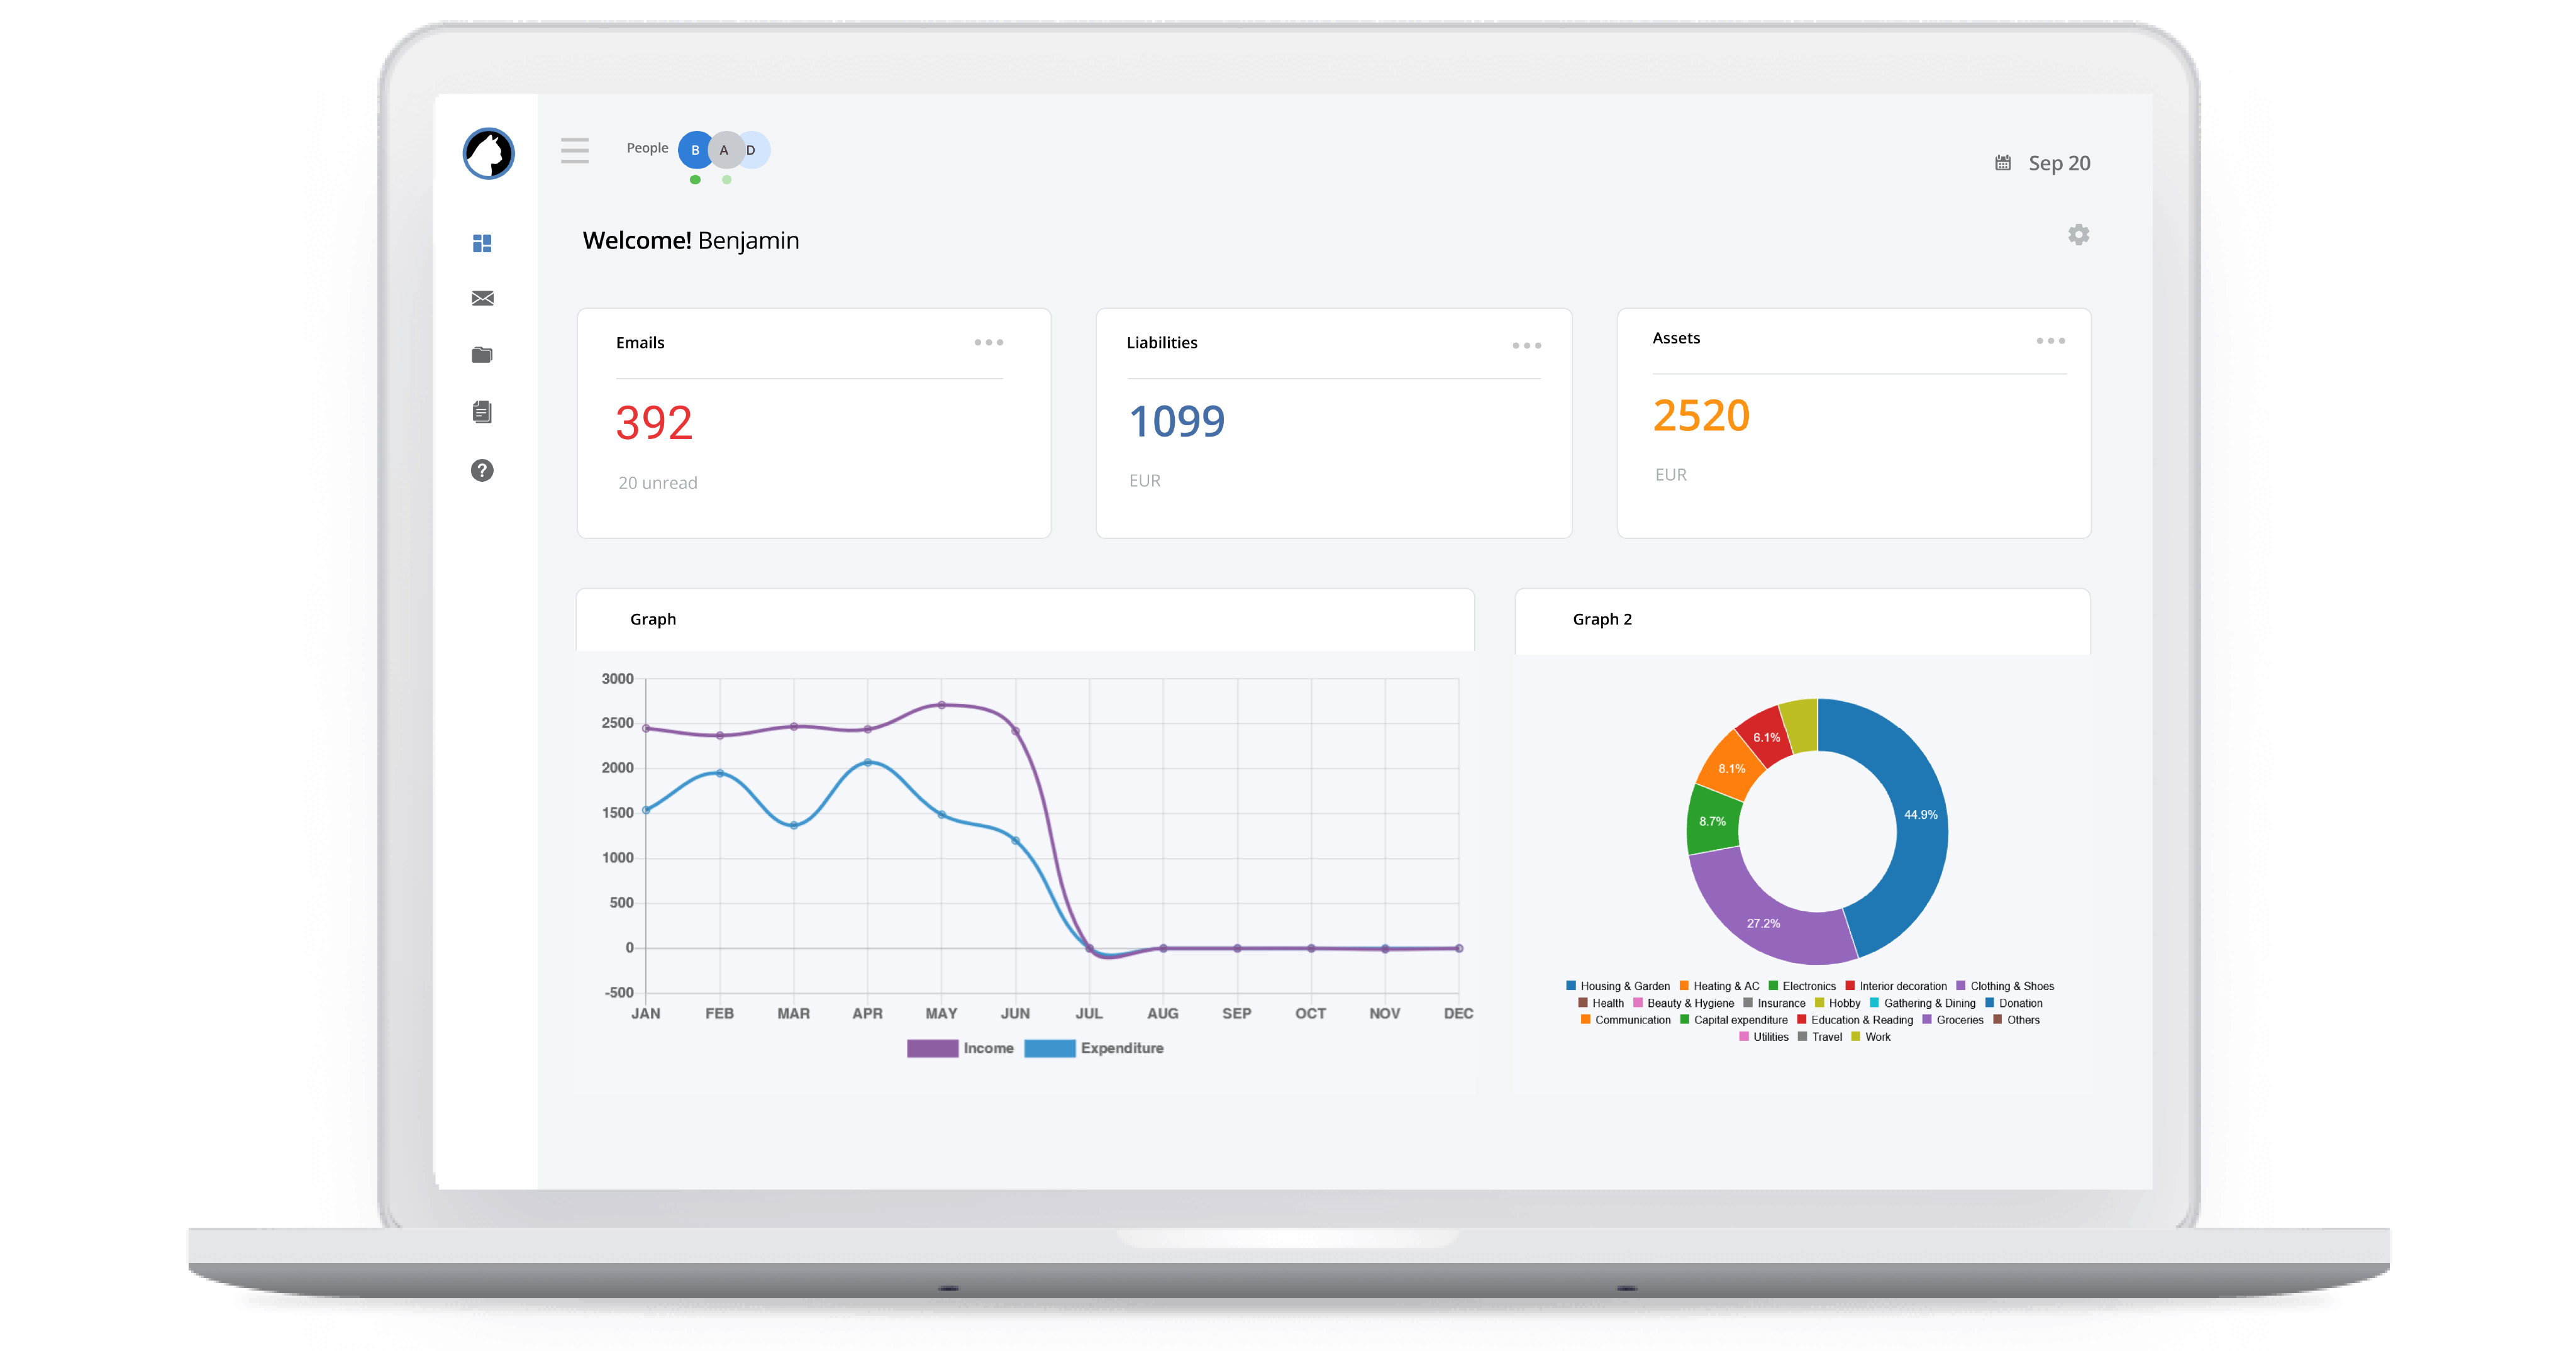2576x1351 pixels.
Task: Open the Assets card three-dot menu
Action: tap(2050, 341)
